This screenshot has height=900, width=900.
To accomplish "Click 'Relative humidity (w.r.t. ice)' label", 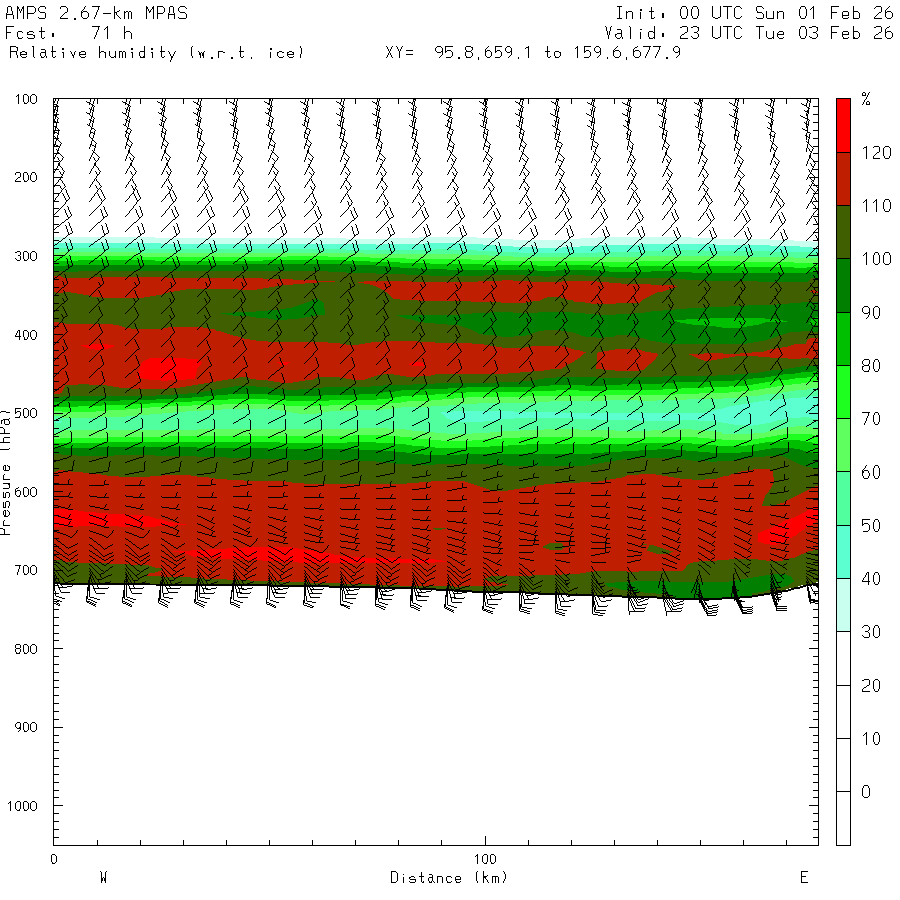I will click(x=156, y=53).
